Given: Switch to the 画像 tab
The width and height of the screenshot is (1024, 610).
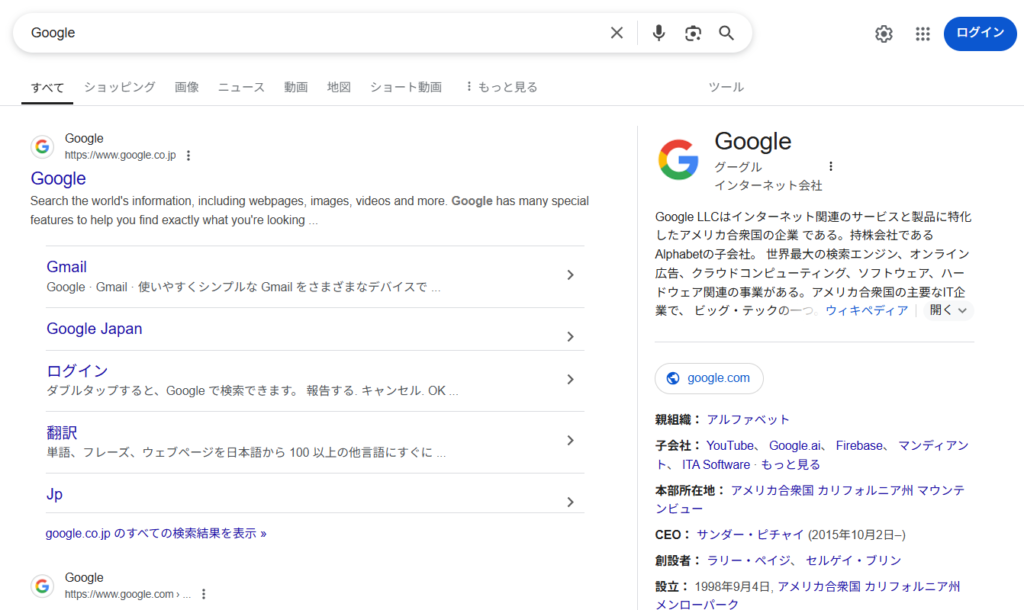Looking at the screenshot, I should (x=186, y=87).
